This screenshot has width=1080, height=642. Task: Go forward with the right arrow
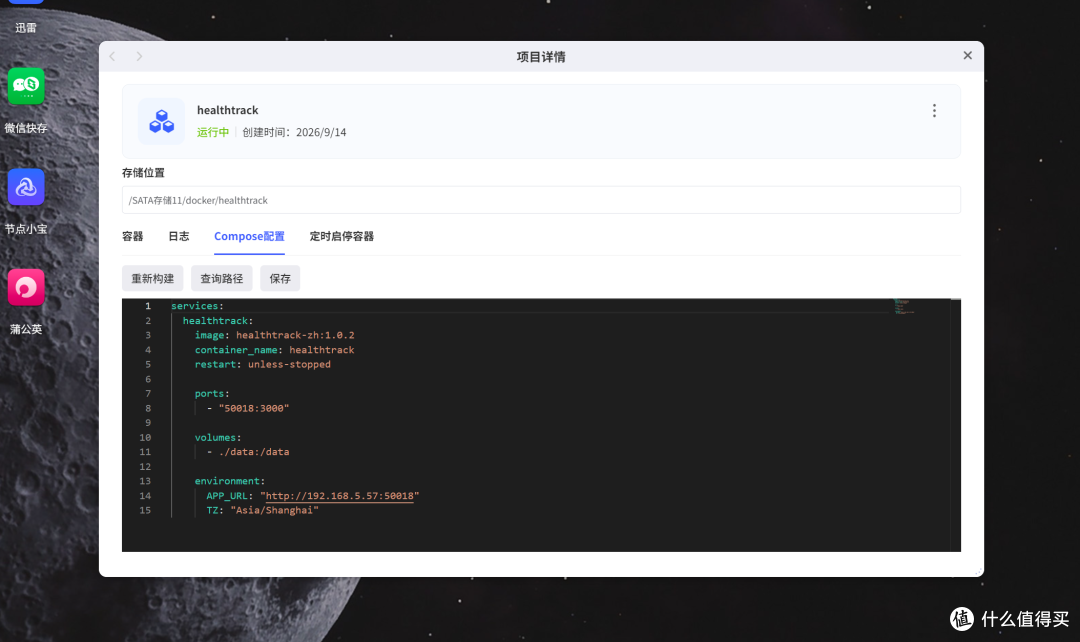click(x=139, y=56)
